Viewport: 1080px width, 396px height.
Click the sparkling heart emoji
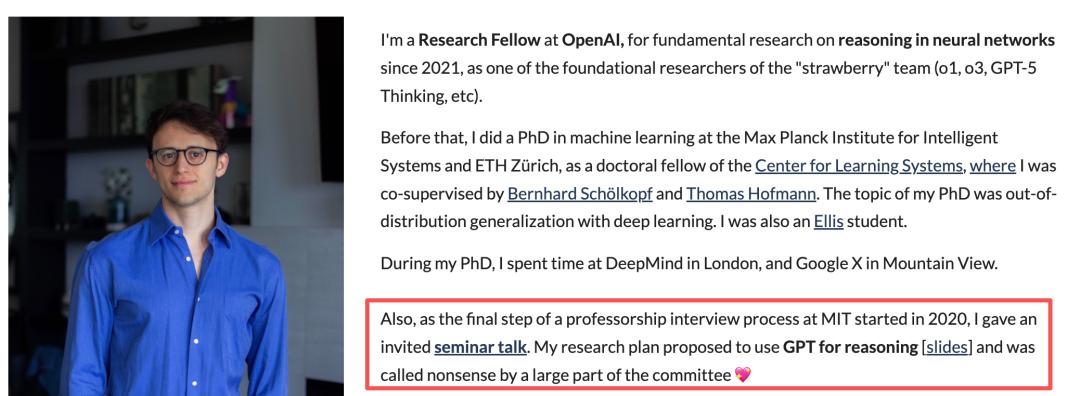[x=742, y=375]
